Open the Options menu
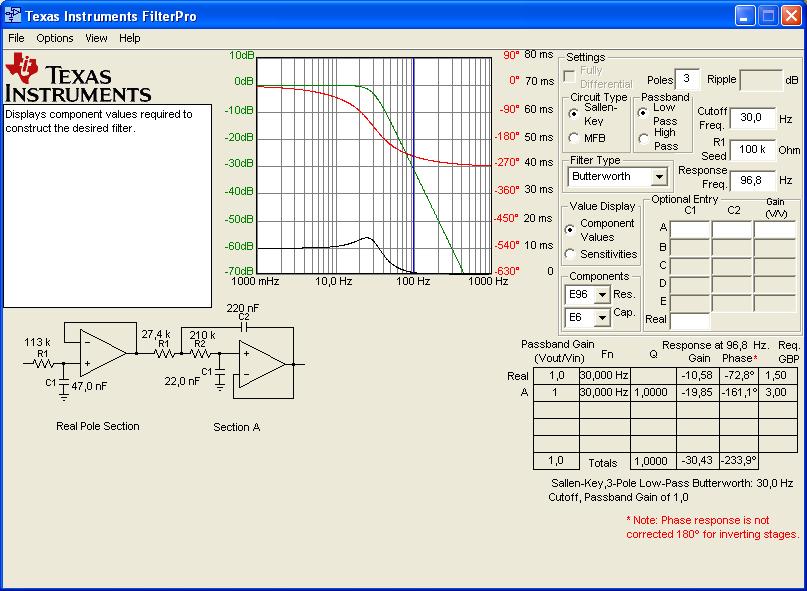 [x=55, y=38]
